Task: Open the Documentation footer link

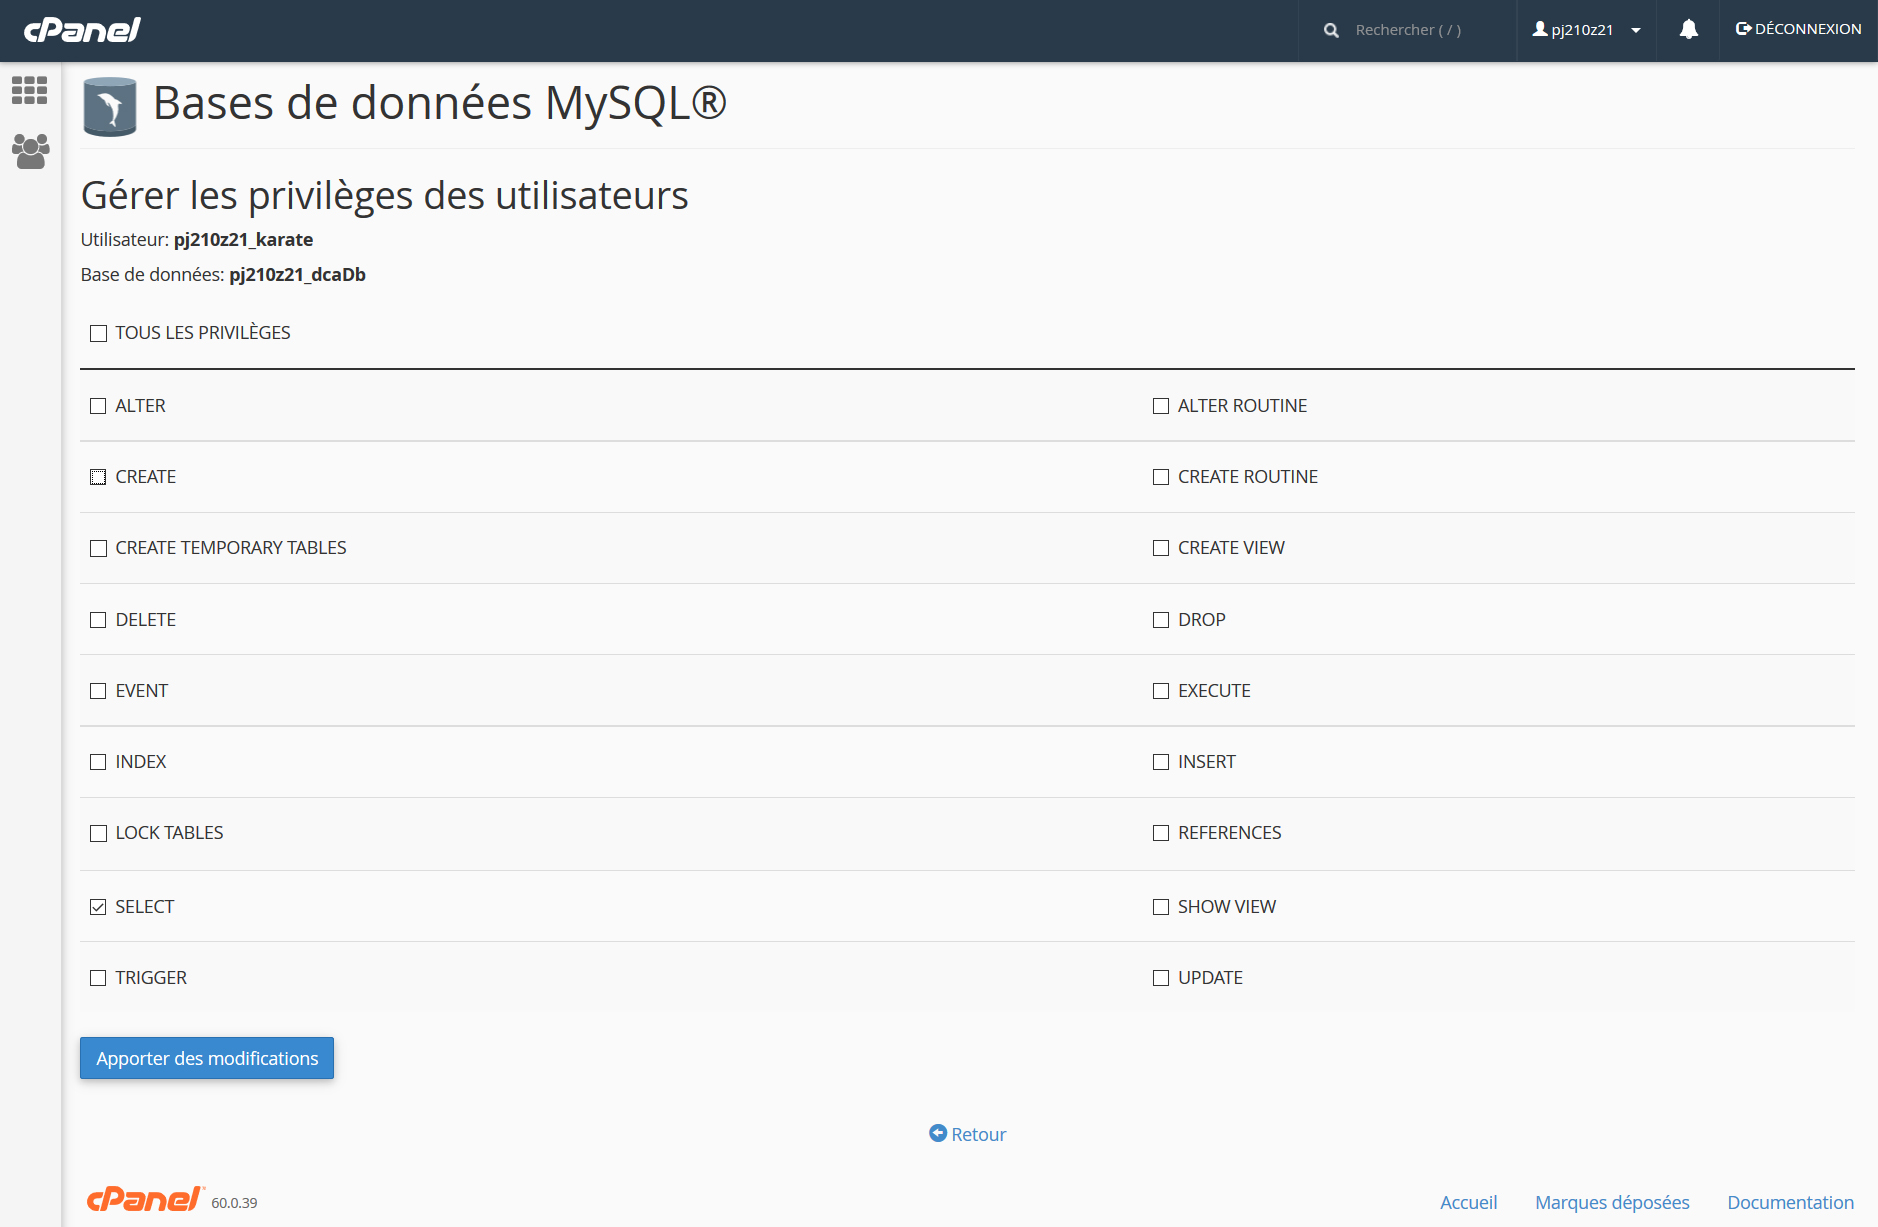Action: point(1790,1202)
